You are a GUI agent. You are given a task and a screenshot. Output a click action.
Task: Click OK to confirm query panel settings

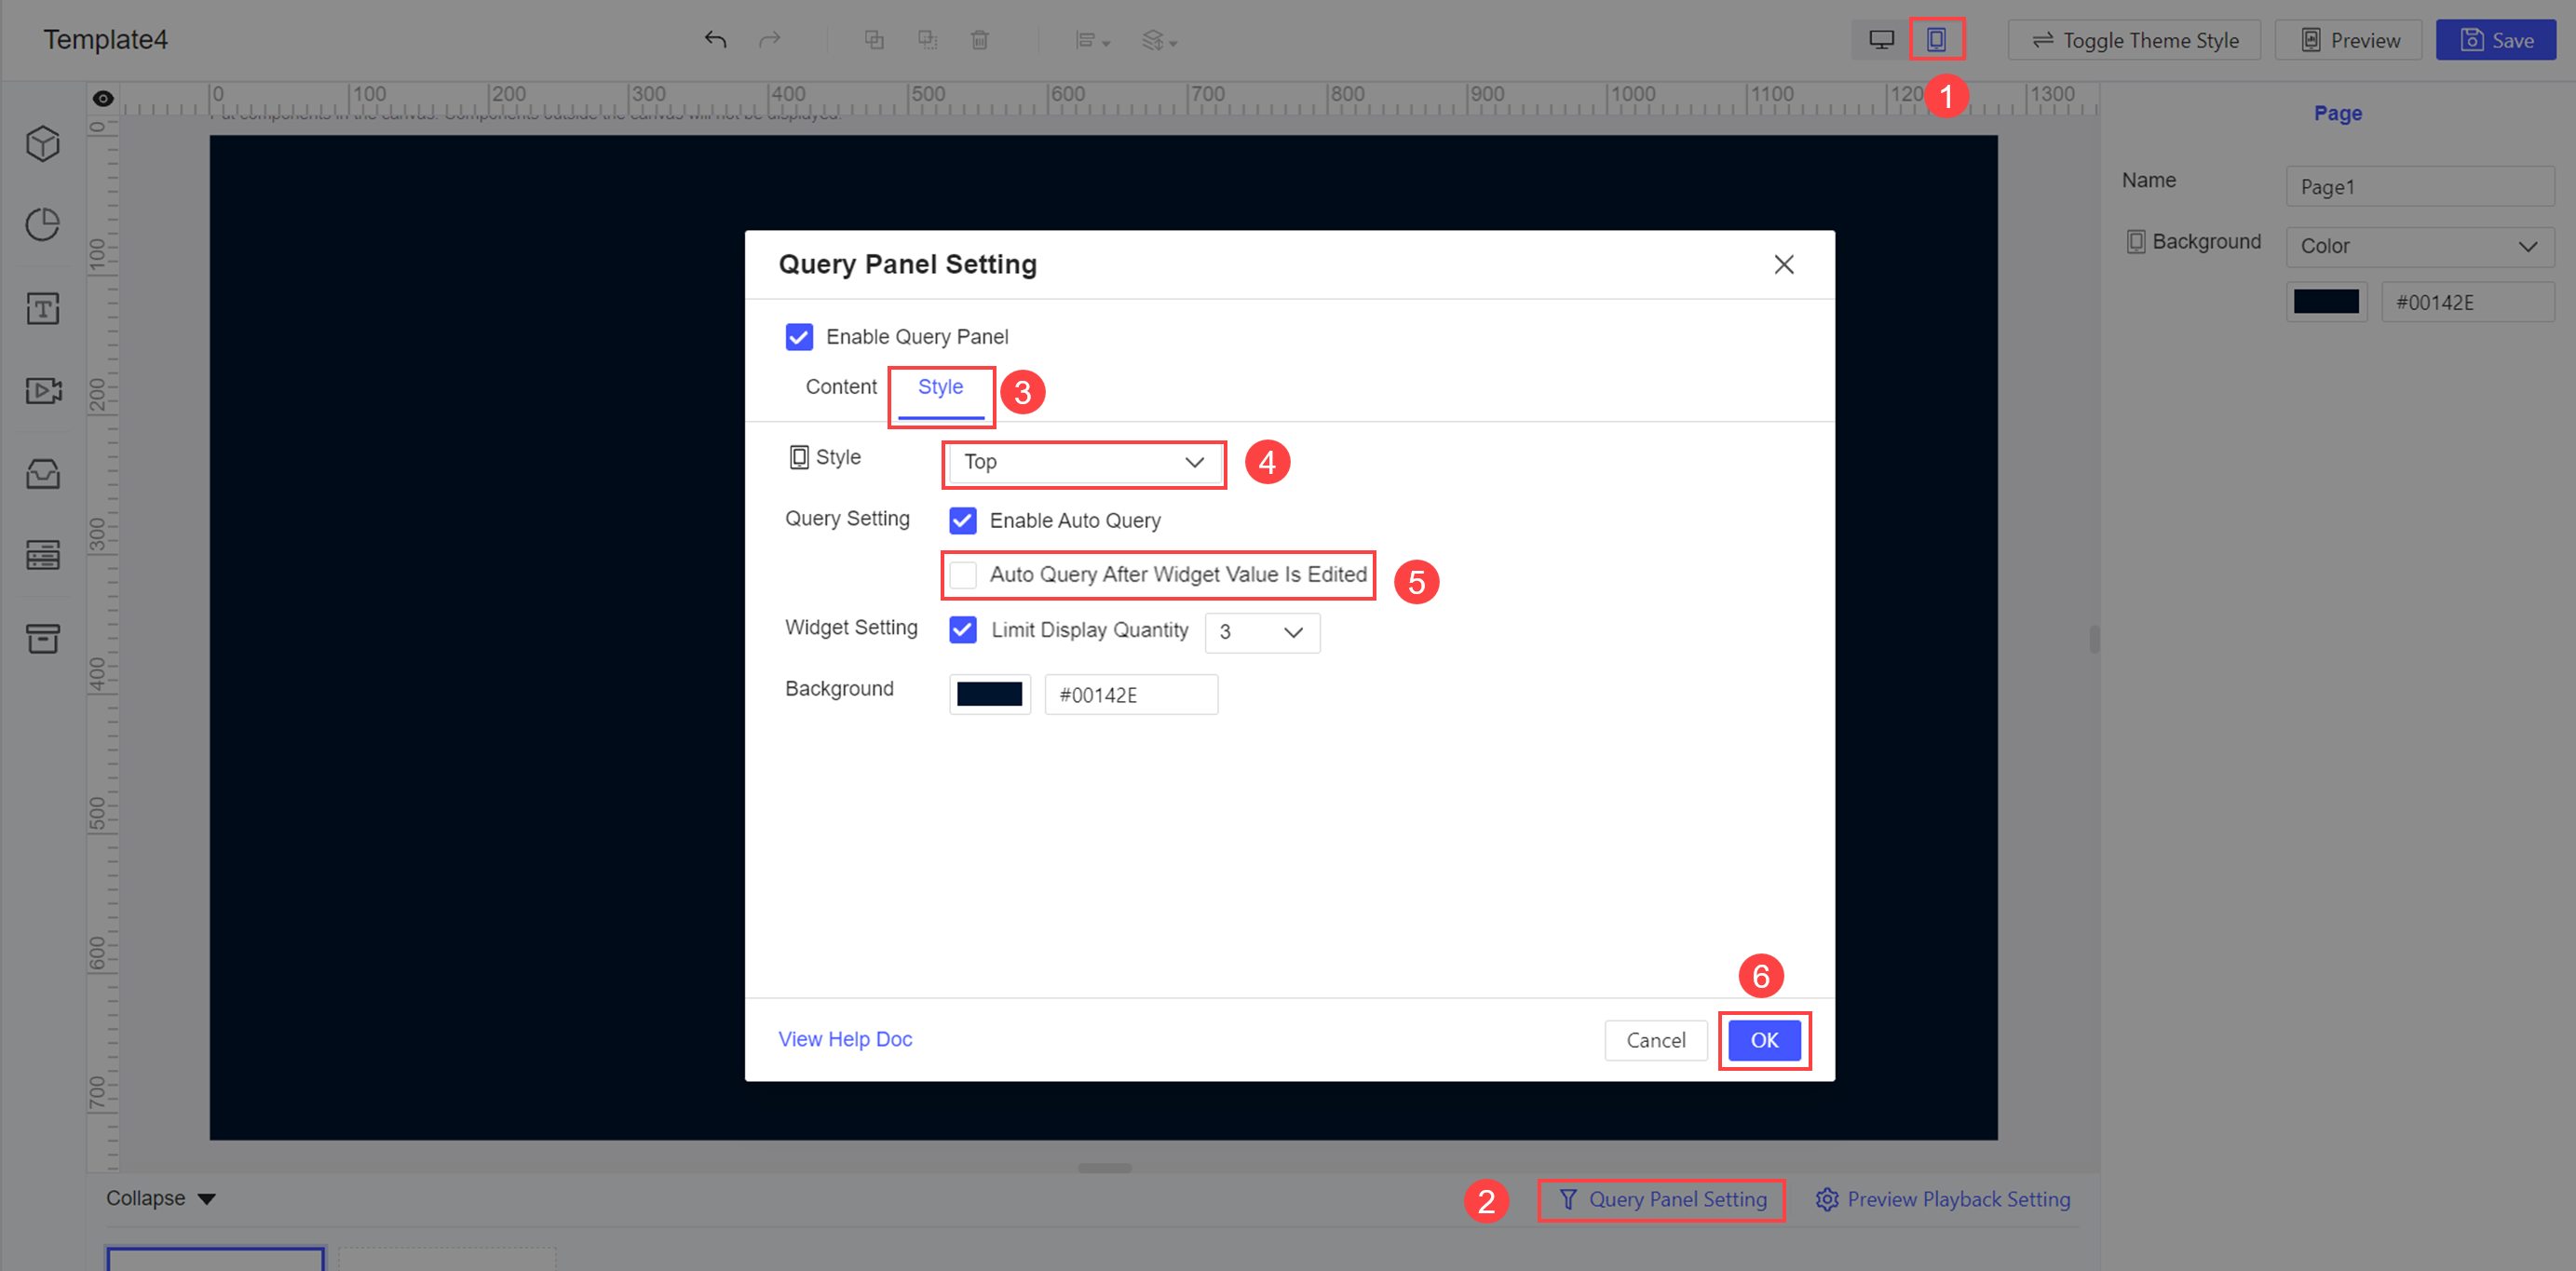(x=1764, y=1040)
